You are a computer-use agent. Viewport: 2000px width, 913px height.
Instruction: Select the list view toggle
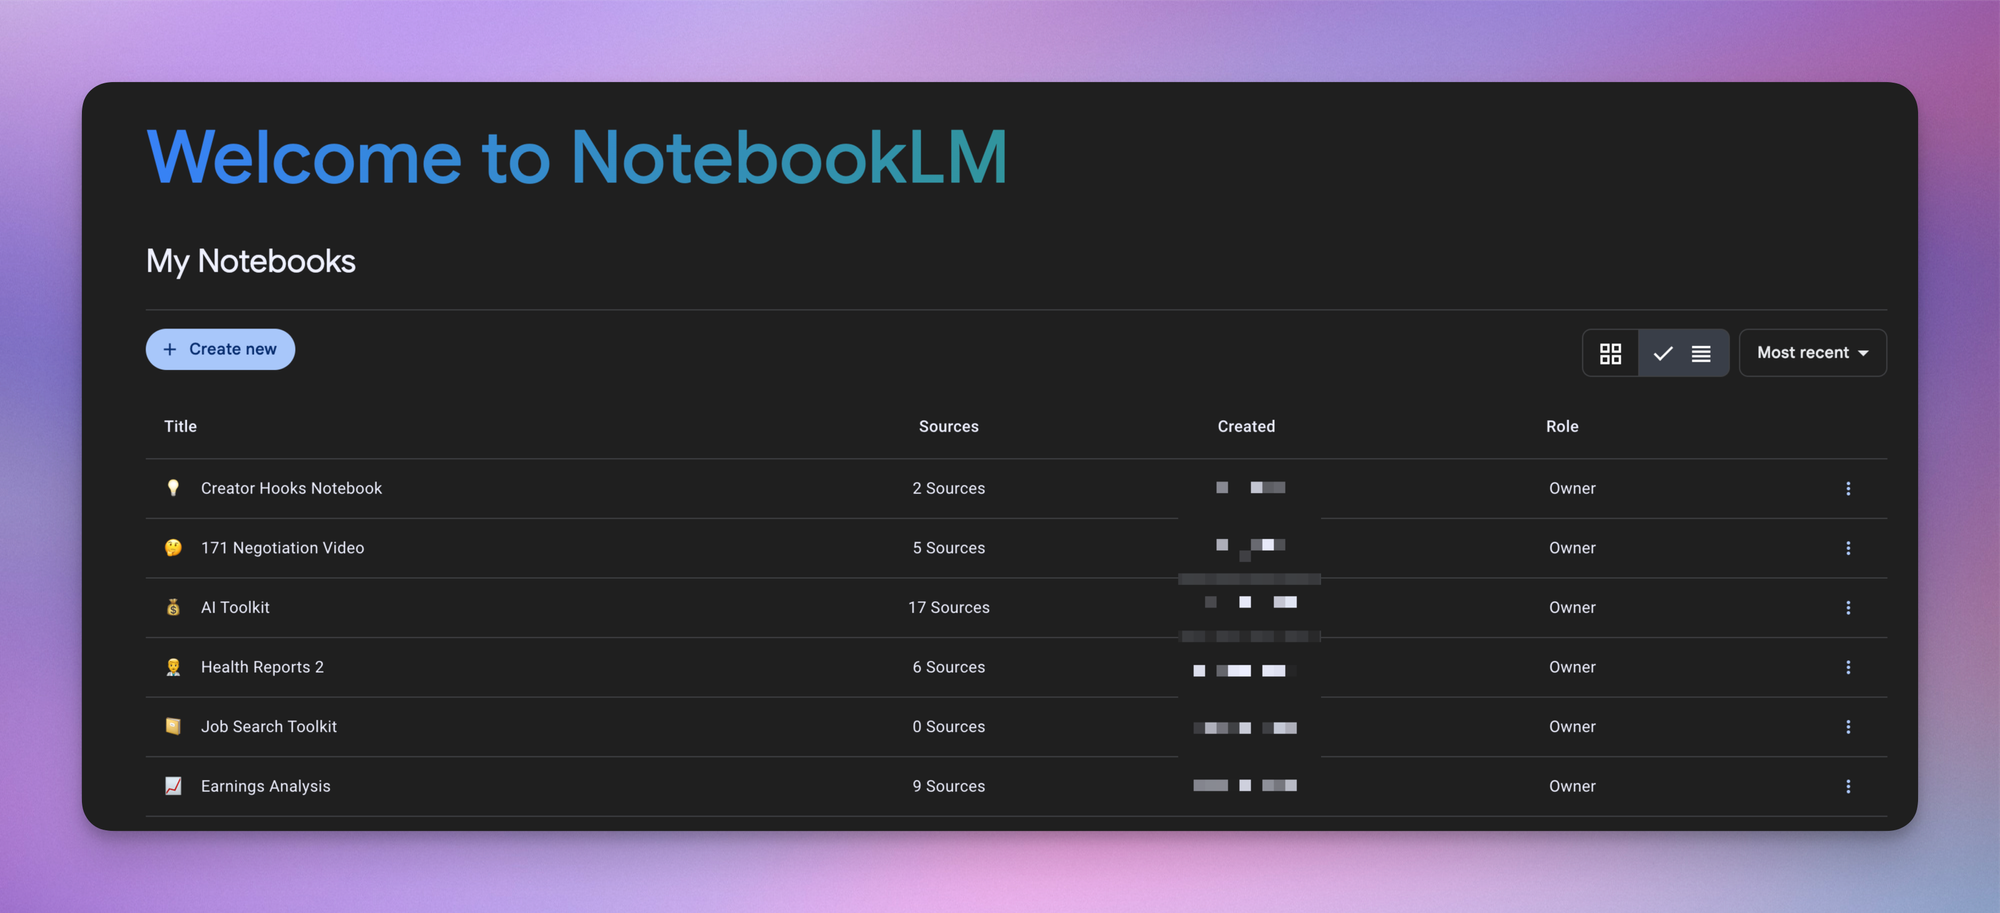tap(1684, 353)
